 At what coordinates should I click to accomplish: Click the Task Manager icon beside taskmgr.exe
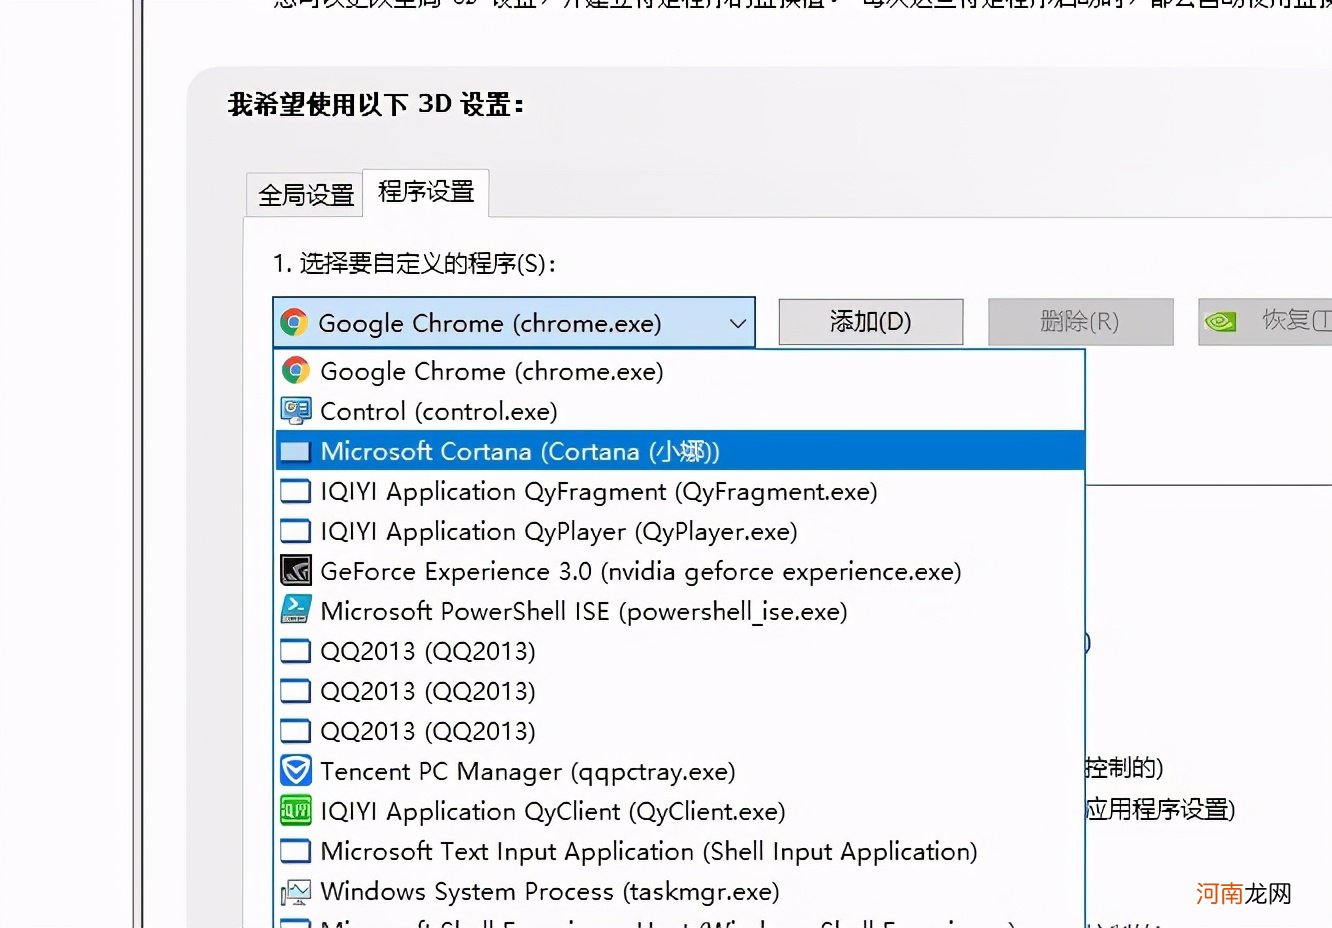click(295, 891)
